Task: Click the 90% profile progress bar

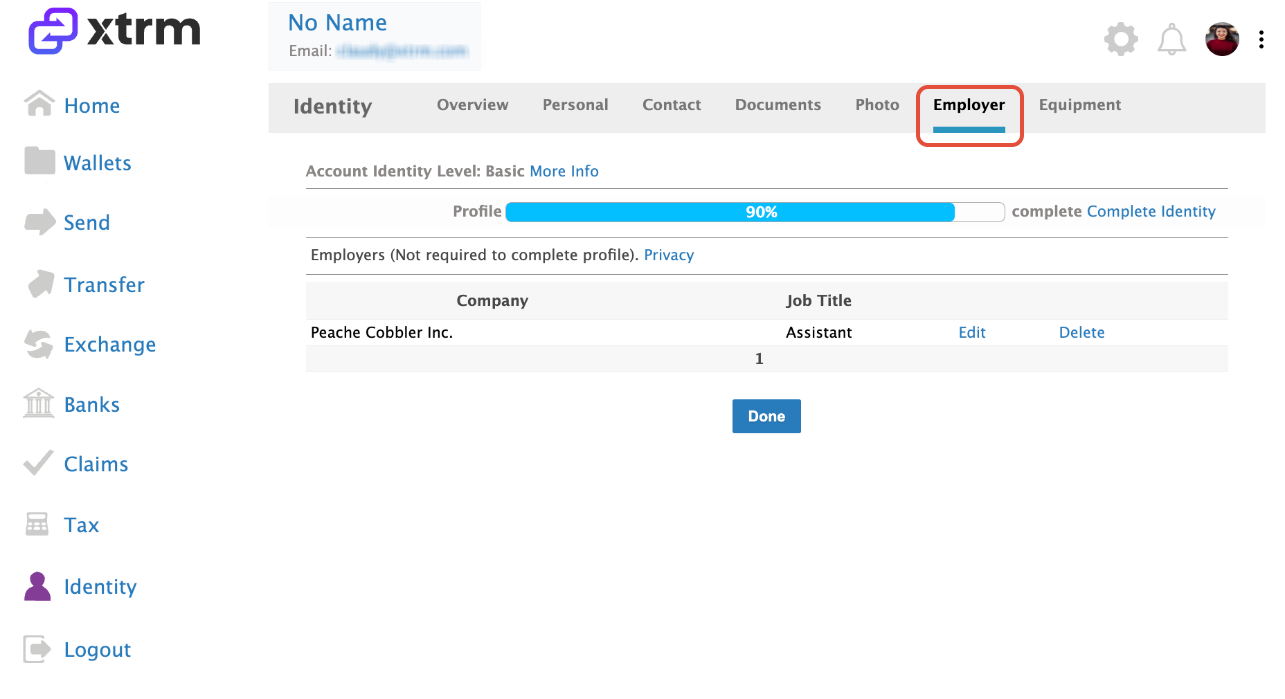Action: pyautogui.click(x=755, y=212)
